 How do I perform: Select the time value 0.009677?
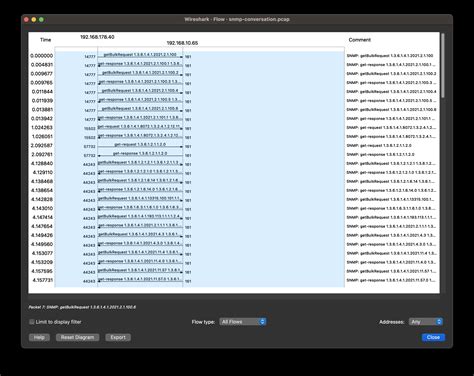pos(42,74)
